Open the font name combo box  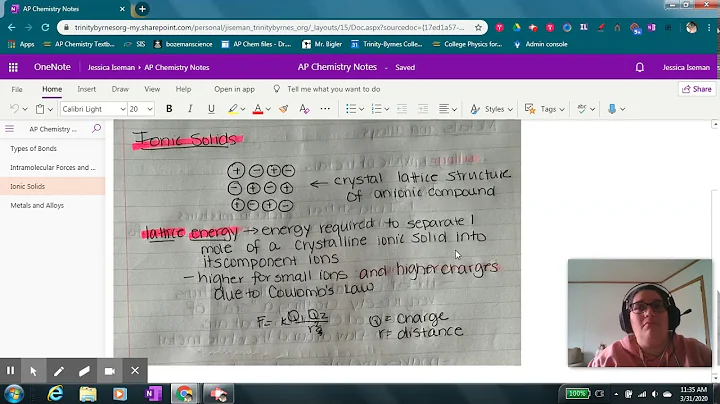click(94, 109)
